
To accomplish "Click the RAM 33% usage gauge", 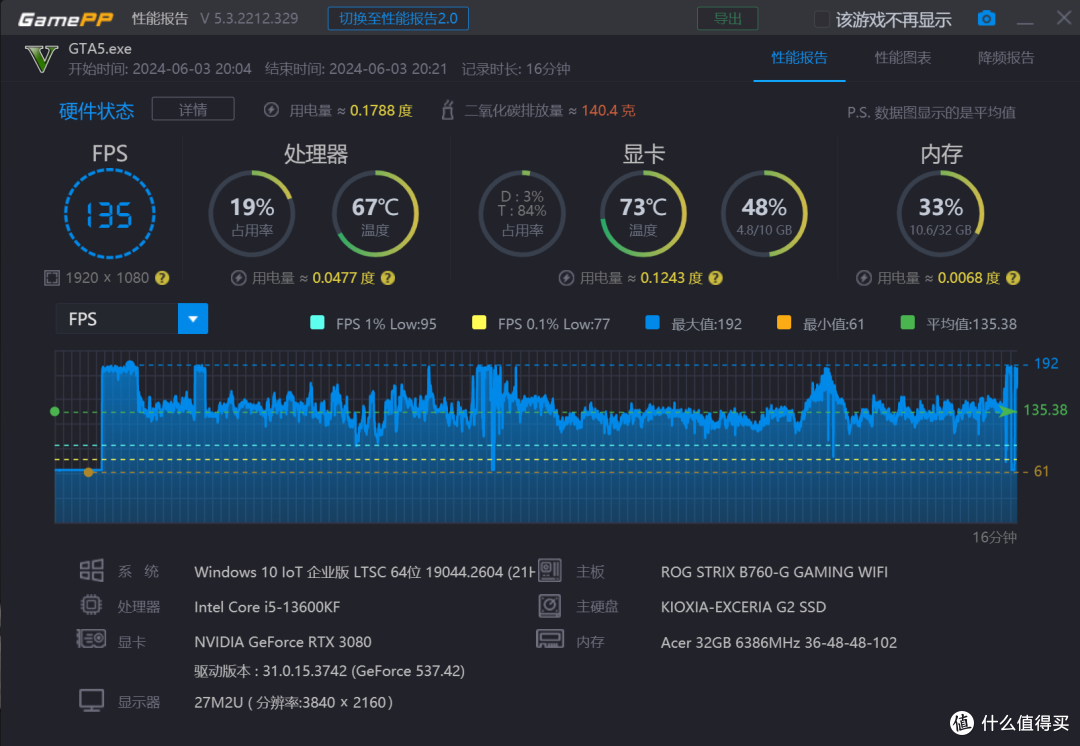I will coord(941,214).
